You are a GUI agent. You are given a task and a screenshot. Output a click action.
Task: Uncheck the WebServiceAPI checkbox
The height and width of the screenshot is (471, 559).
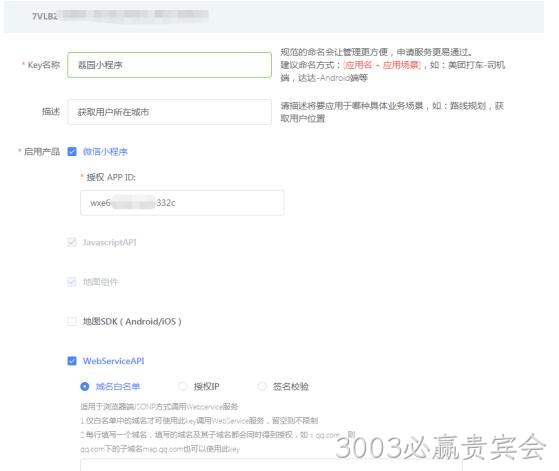(72, 361)
